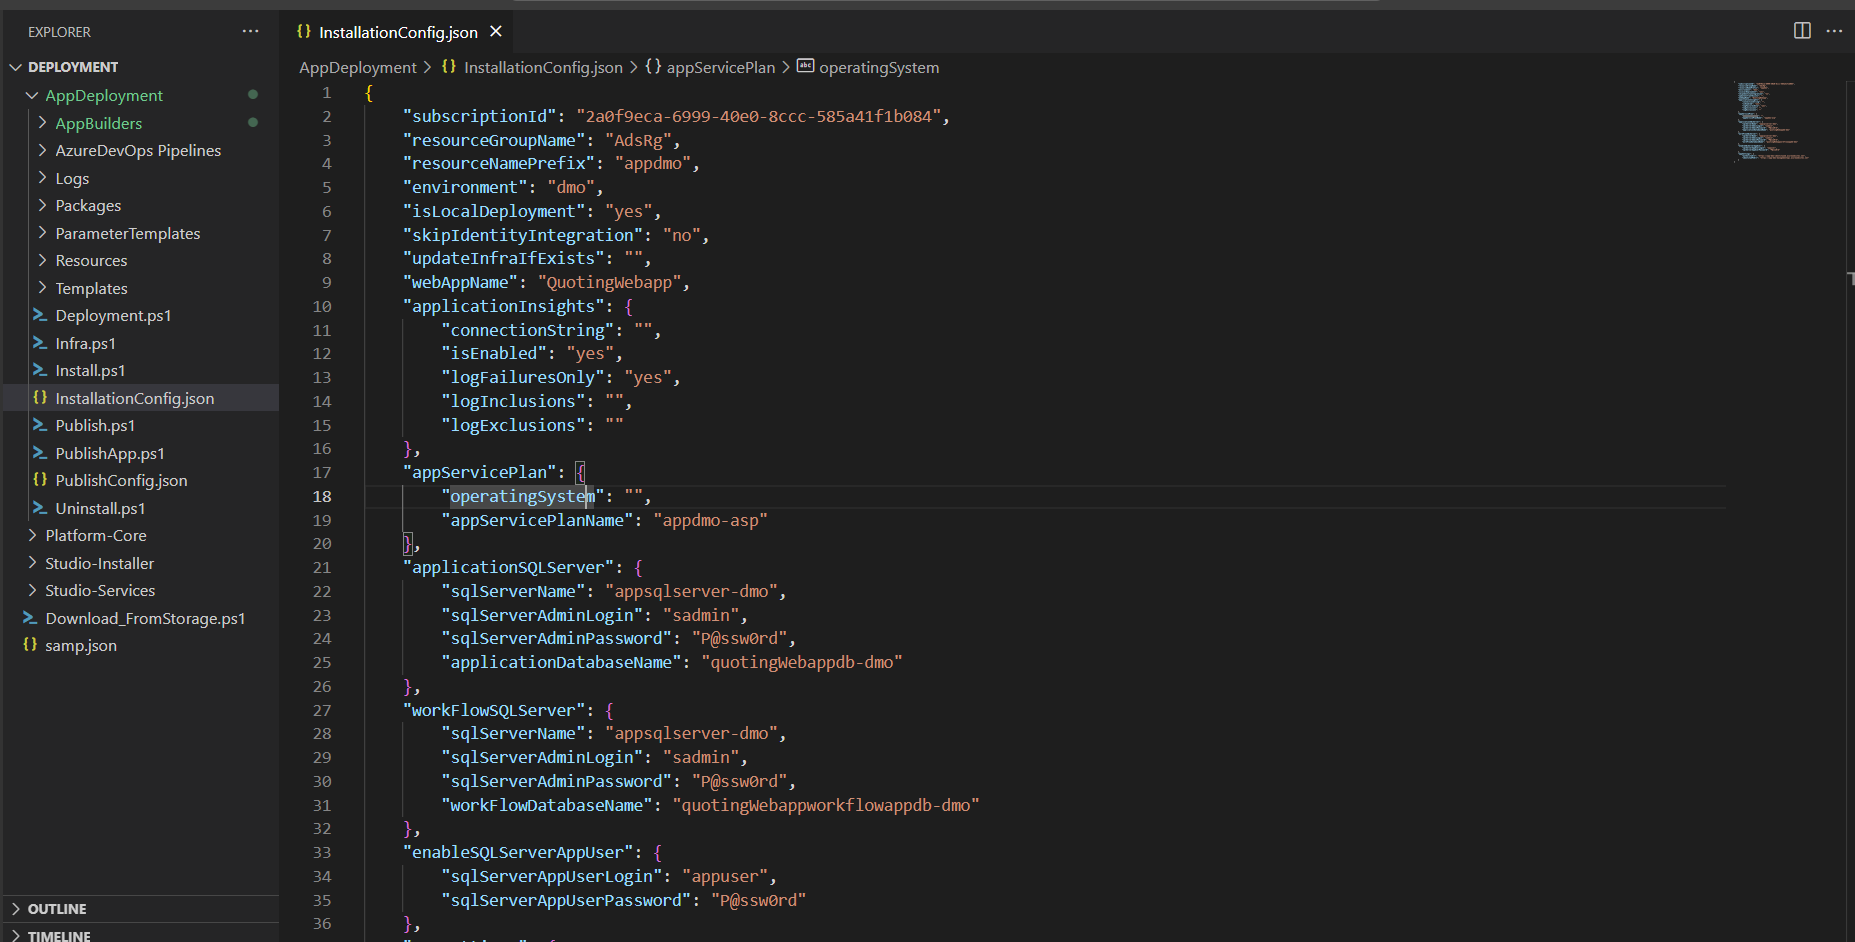The height and width of the screenshot is (942, 1855).
Task: Click "logFailuresOnly" key on line 13
Action: point(523,377)
